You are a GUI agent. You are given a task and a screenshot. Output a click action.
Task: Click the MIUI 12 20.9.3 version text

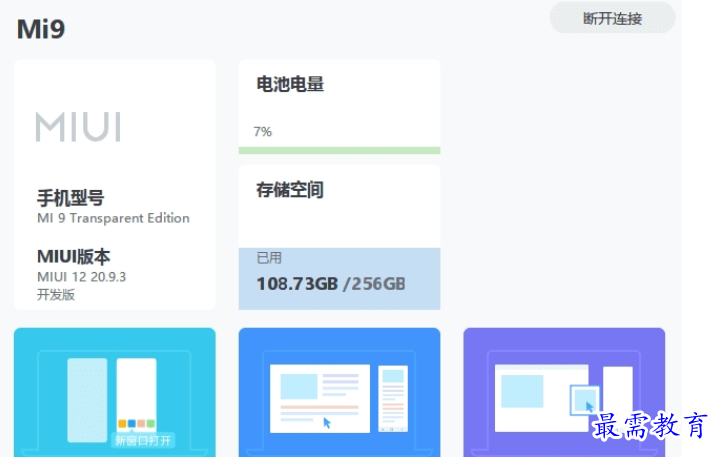point(81,277)
